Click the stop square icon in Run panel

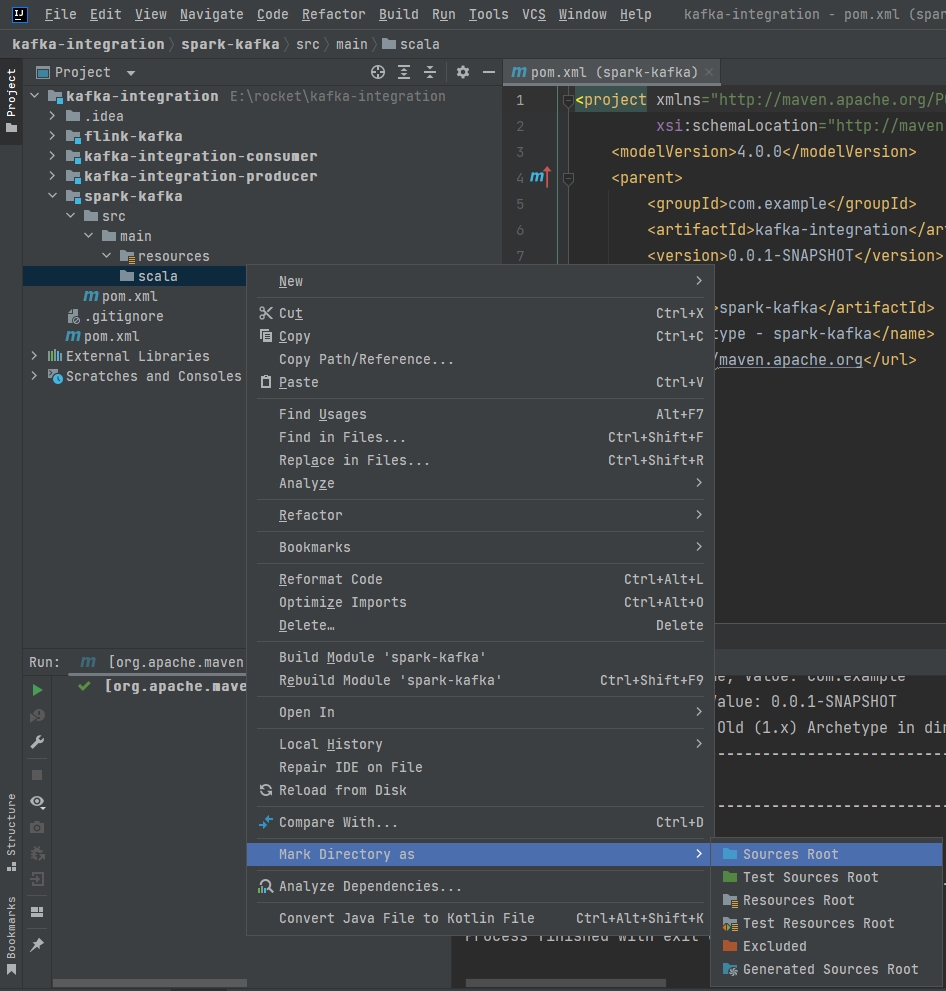(37, 775)
